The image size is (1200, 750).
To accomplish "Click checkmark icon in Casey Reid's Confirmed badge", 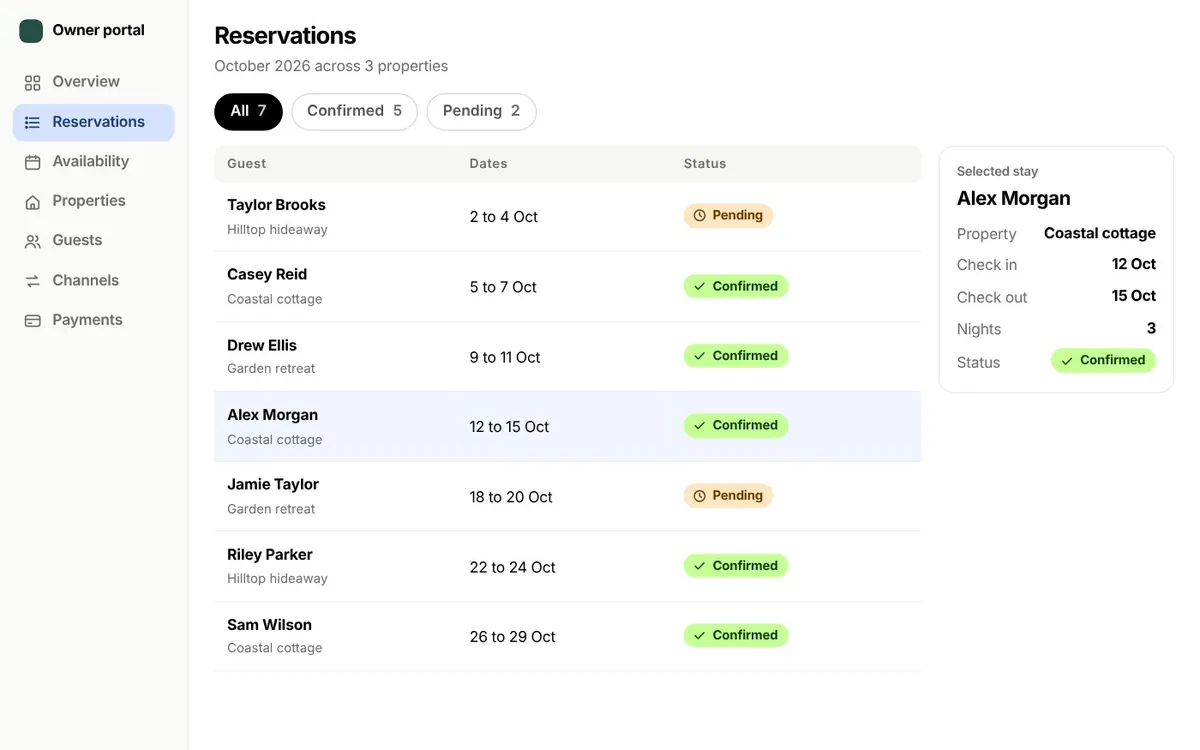I will click(700, 286).
